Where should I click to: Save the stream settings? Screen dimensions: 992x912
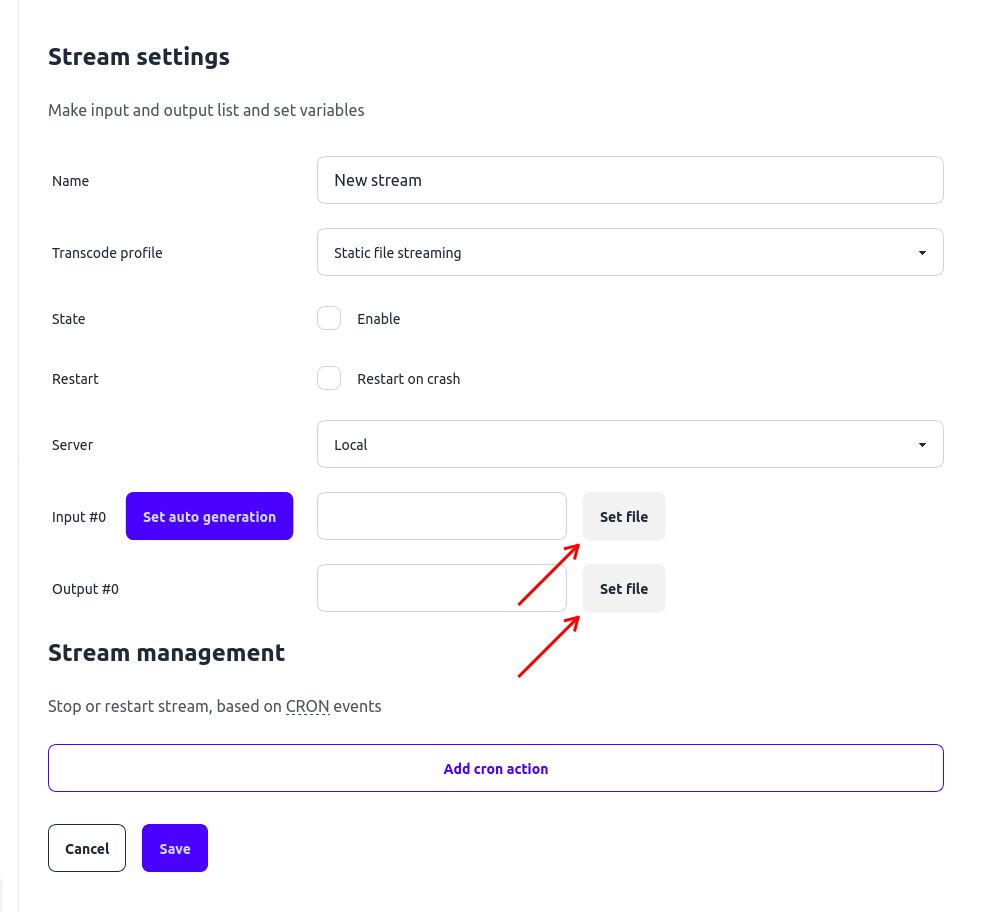coord(174,848)
